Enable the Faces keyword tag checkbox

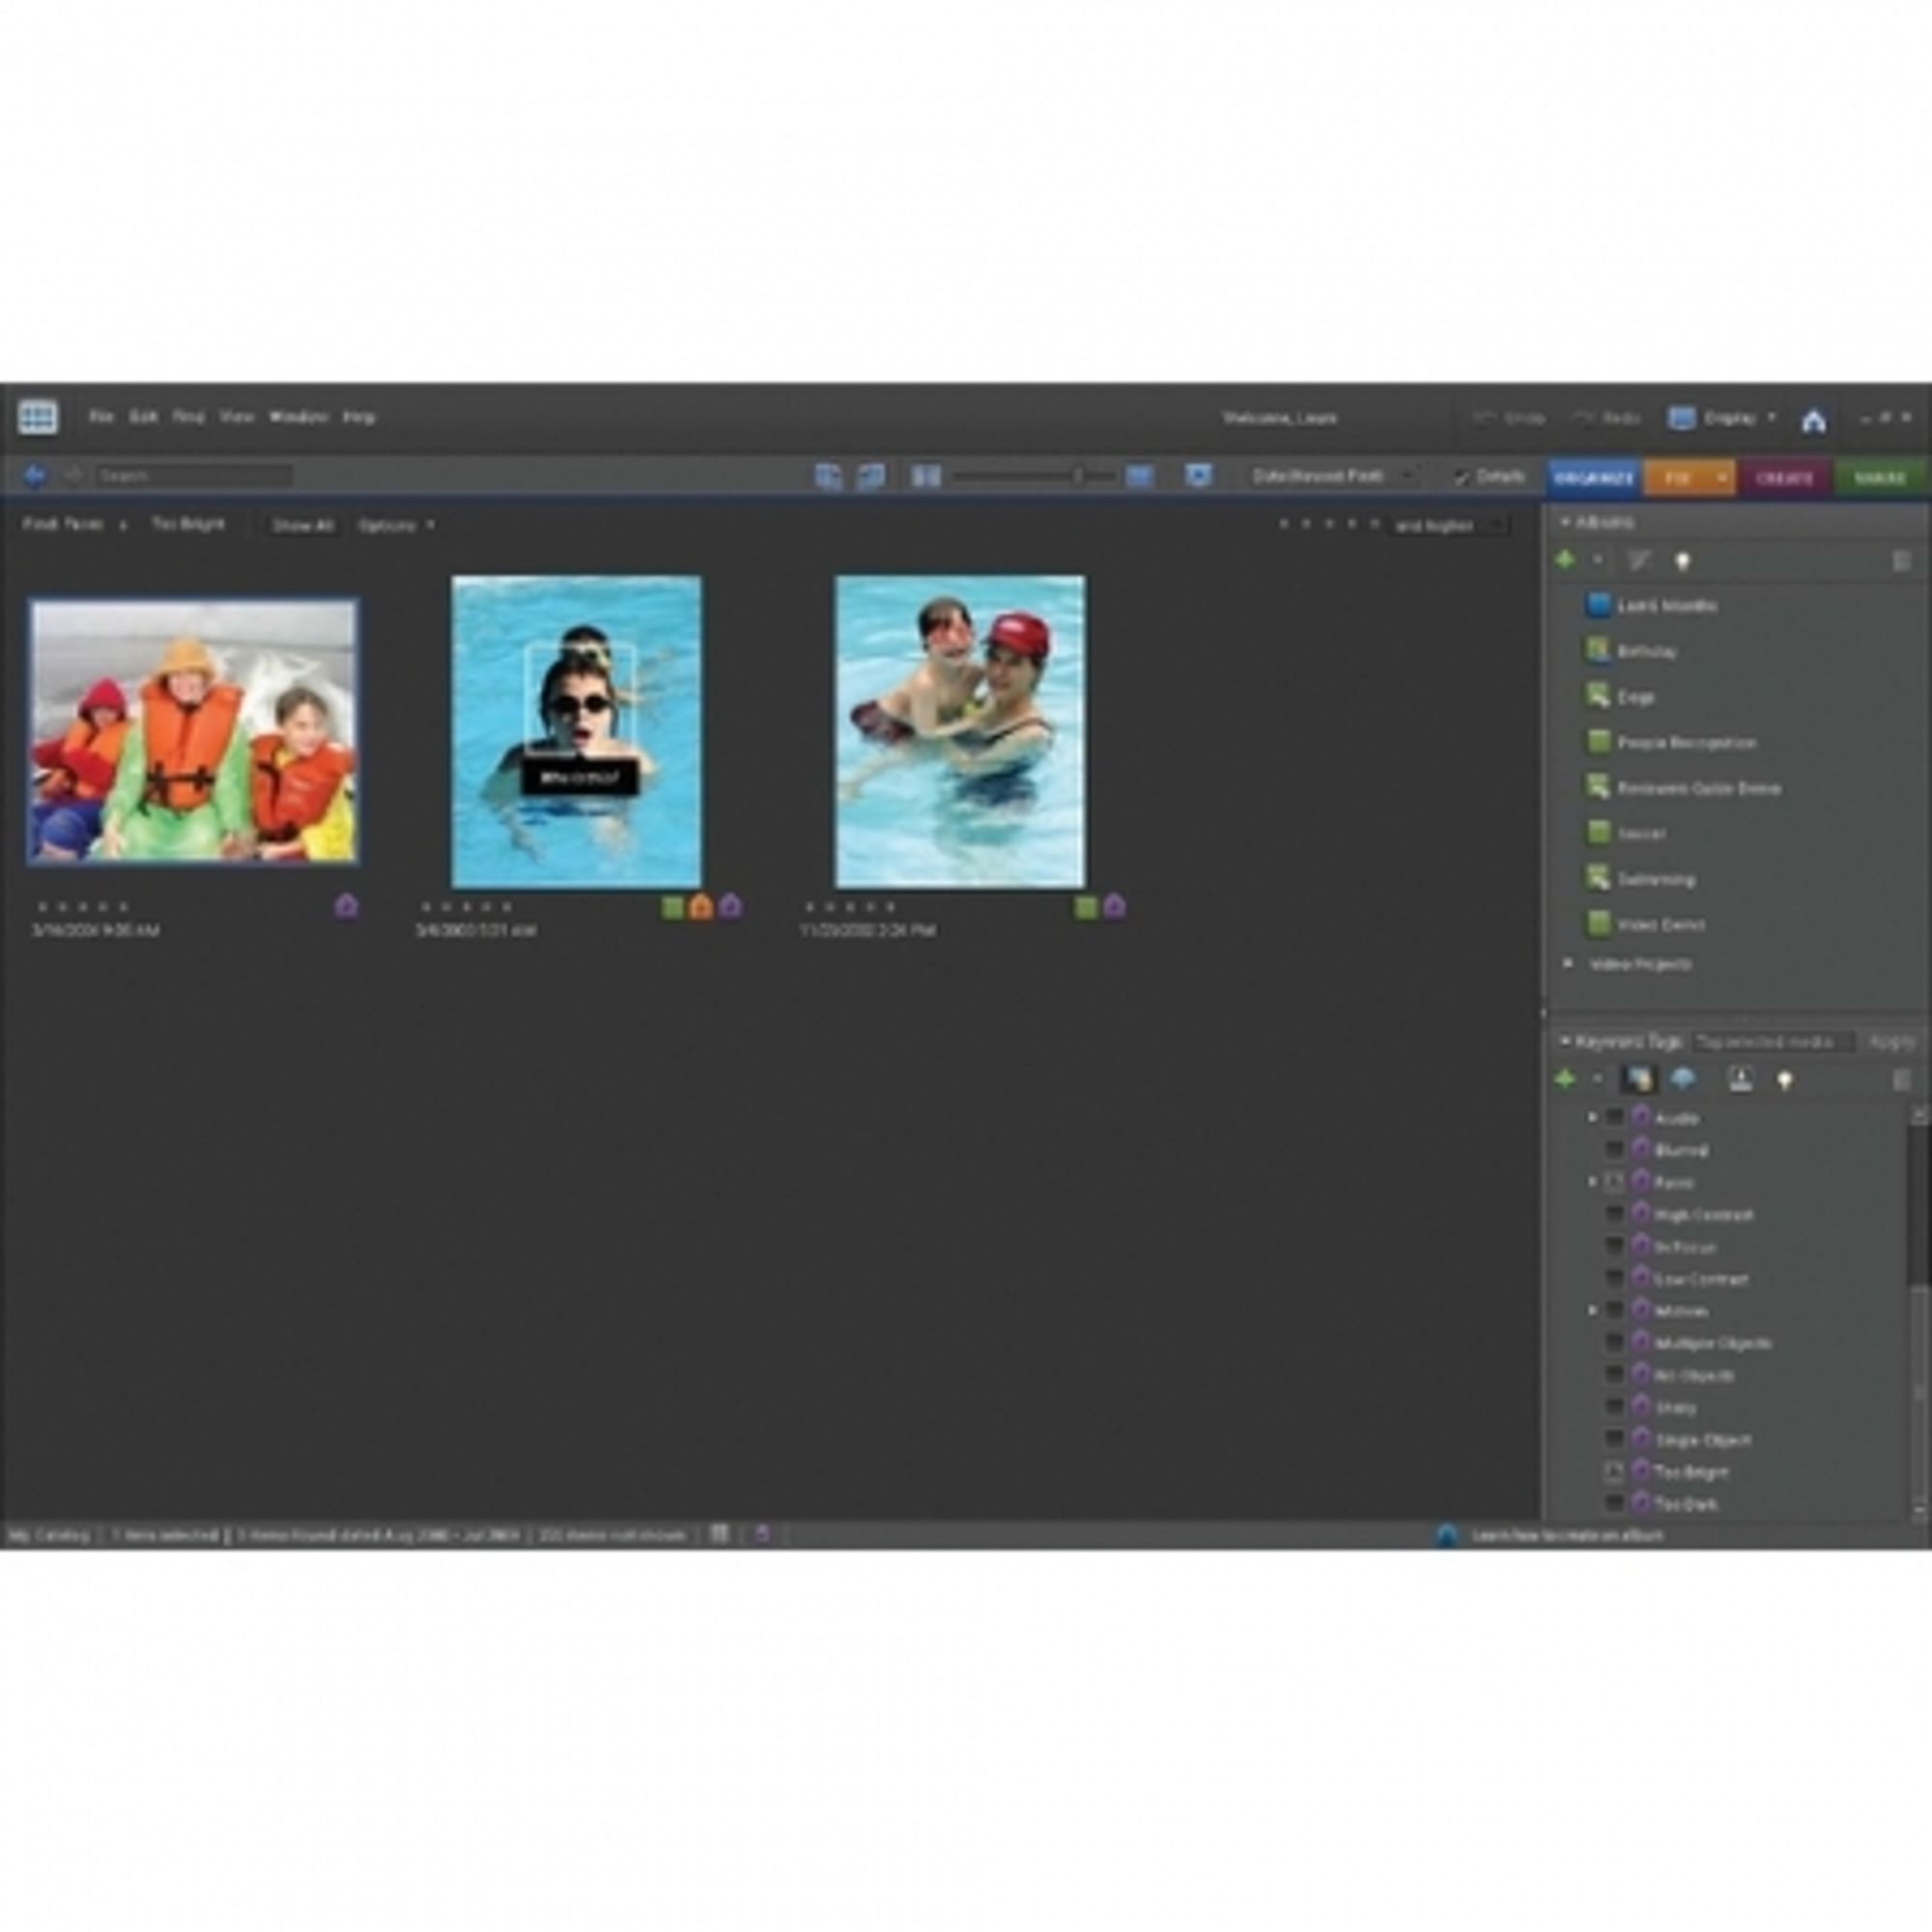(1617, 1182)
